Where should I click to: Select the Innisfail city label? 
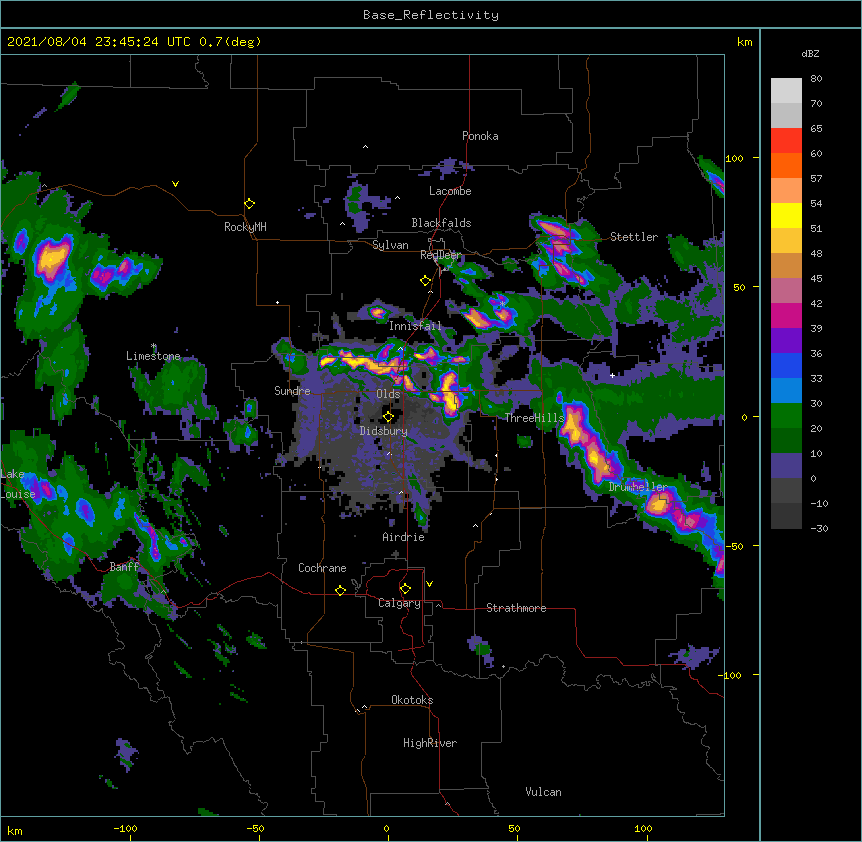pyautogui.click(x=415, y=326)
